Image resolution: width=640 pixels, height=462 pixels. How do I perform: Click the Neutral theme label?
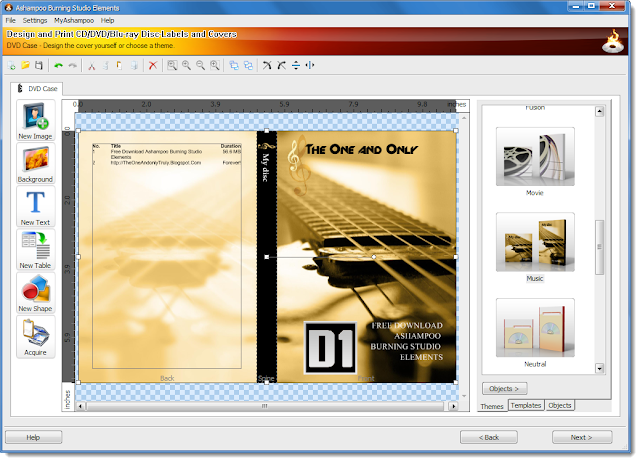[x=535, y=364]
